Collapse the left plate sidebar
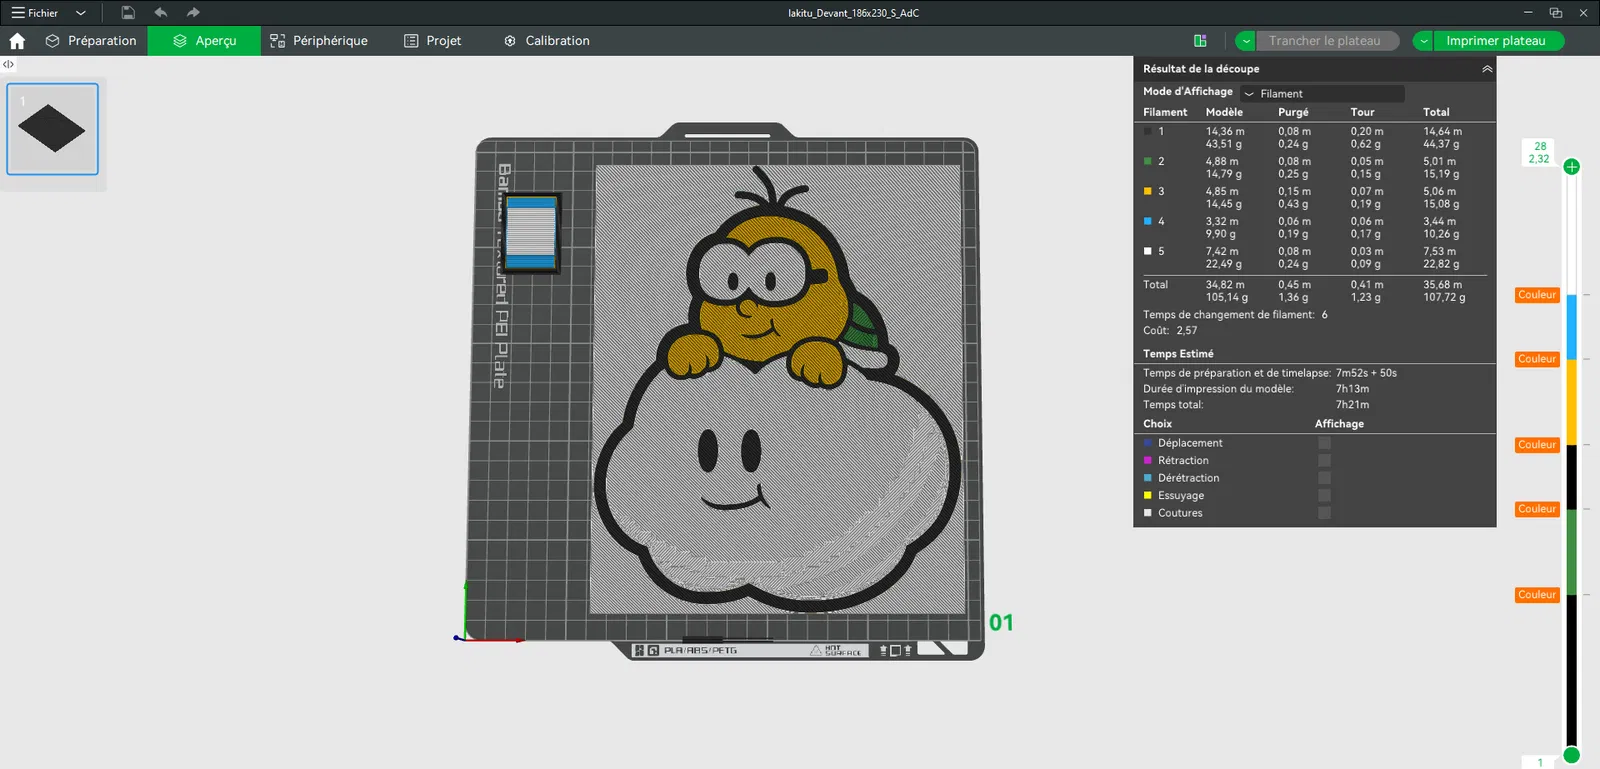1600x769 pixels. click(8, 64)
